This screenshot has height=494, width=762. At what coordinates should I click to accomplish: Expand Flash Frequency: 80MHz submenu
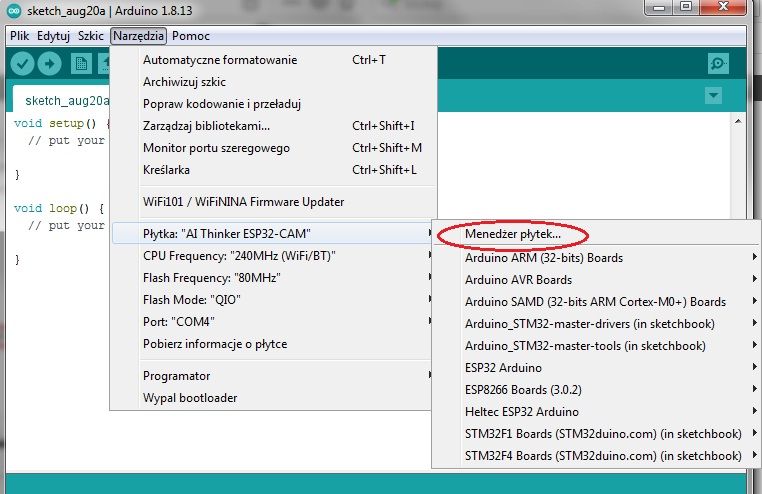[272, 278]
